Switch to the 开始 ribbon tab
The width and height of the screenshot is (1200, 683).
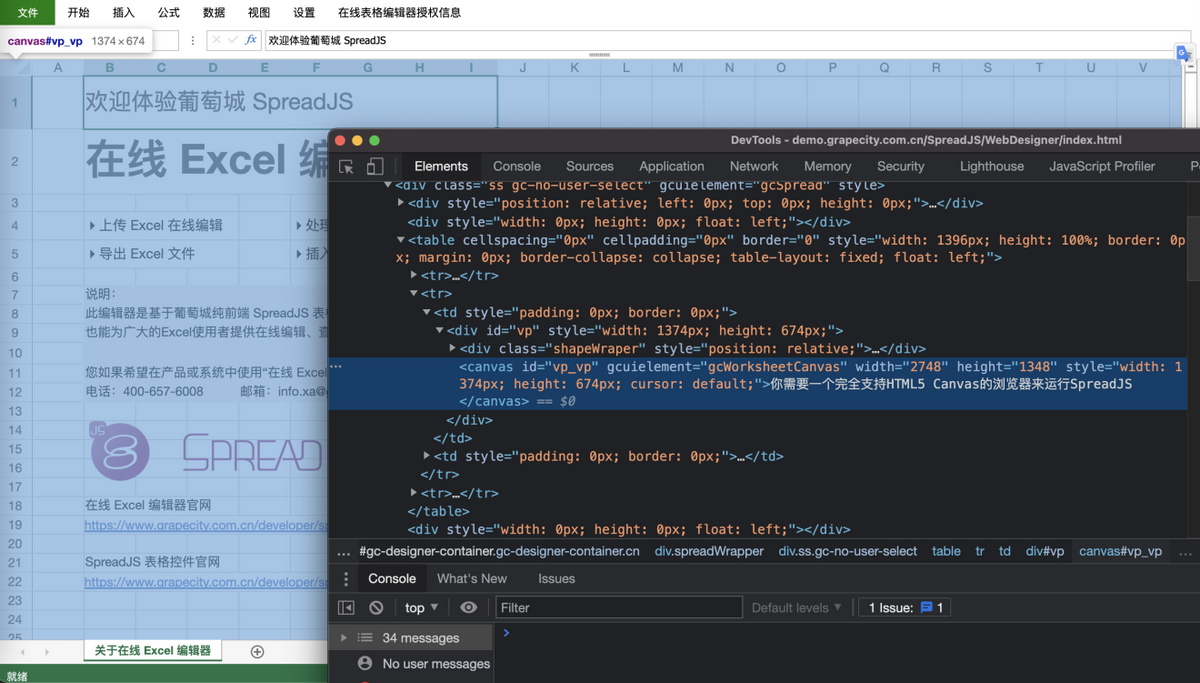[x=78, y=13]
